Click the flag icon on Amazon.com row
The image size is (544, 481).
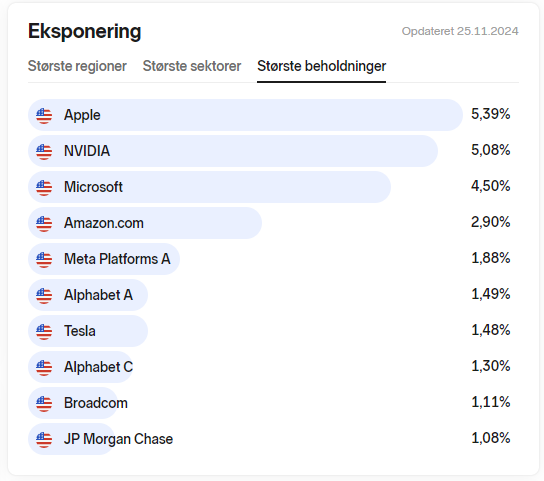click(x=44, y=223)
